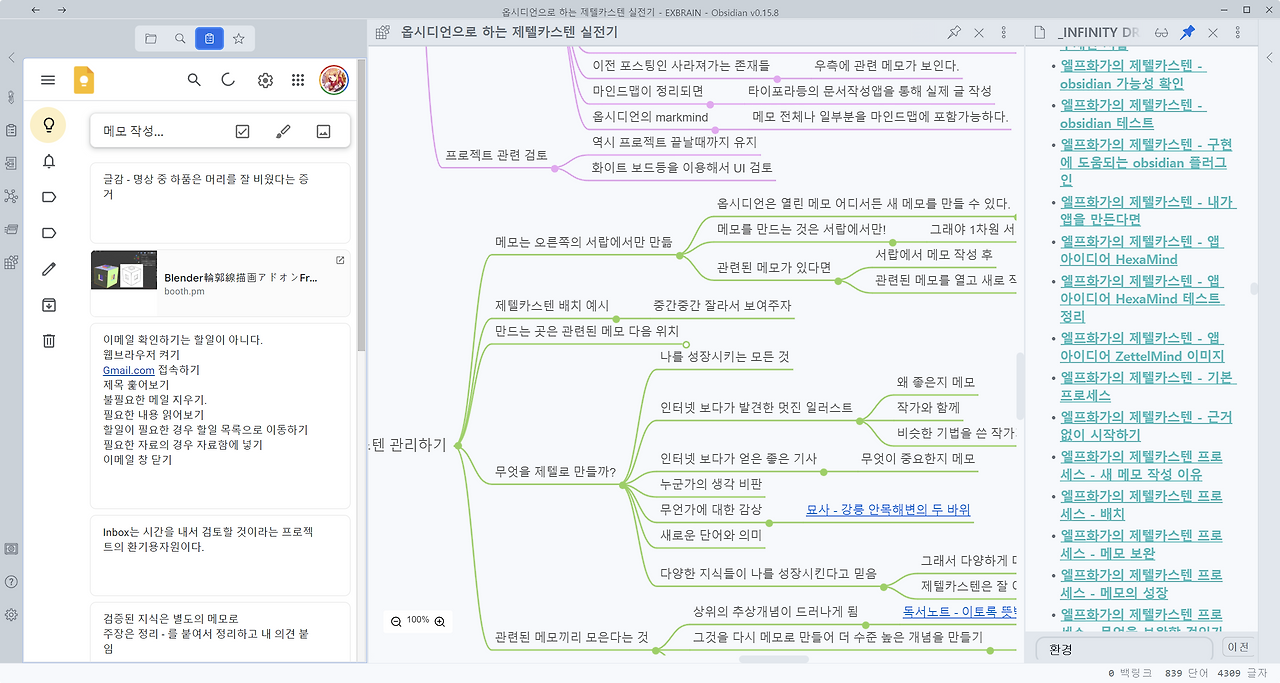The height and width of the screenshot is (683, 1280).
Task: Unpin the _INFINITY DR pane
Action: pos(1187,33)
